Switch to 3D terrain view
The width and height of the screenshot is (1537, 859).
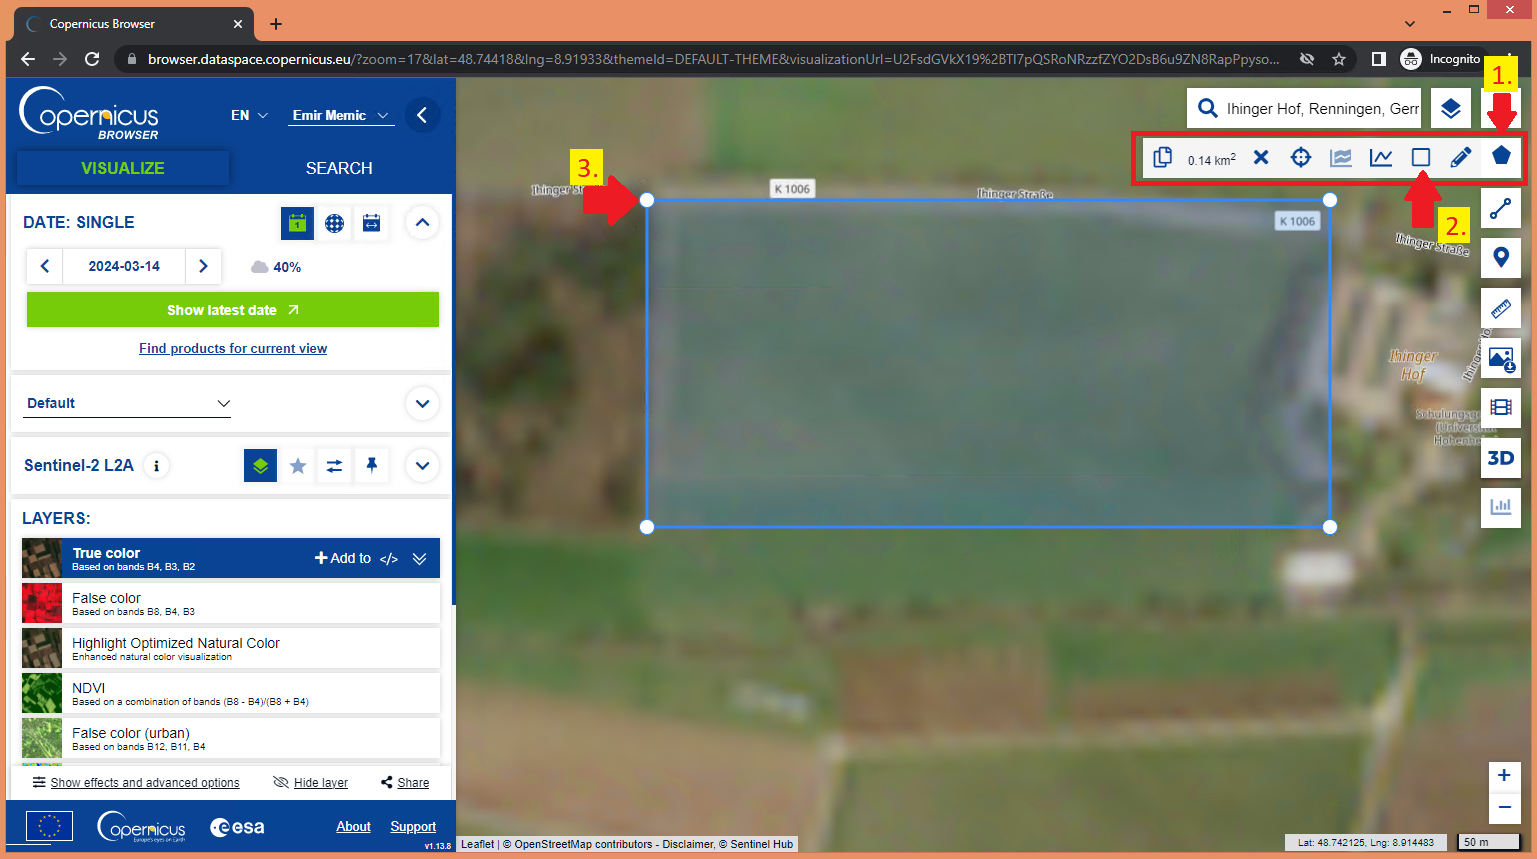tap(1501, 458)
